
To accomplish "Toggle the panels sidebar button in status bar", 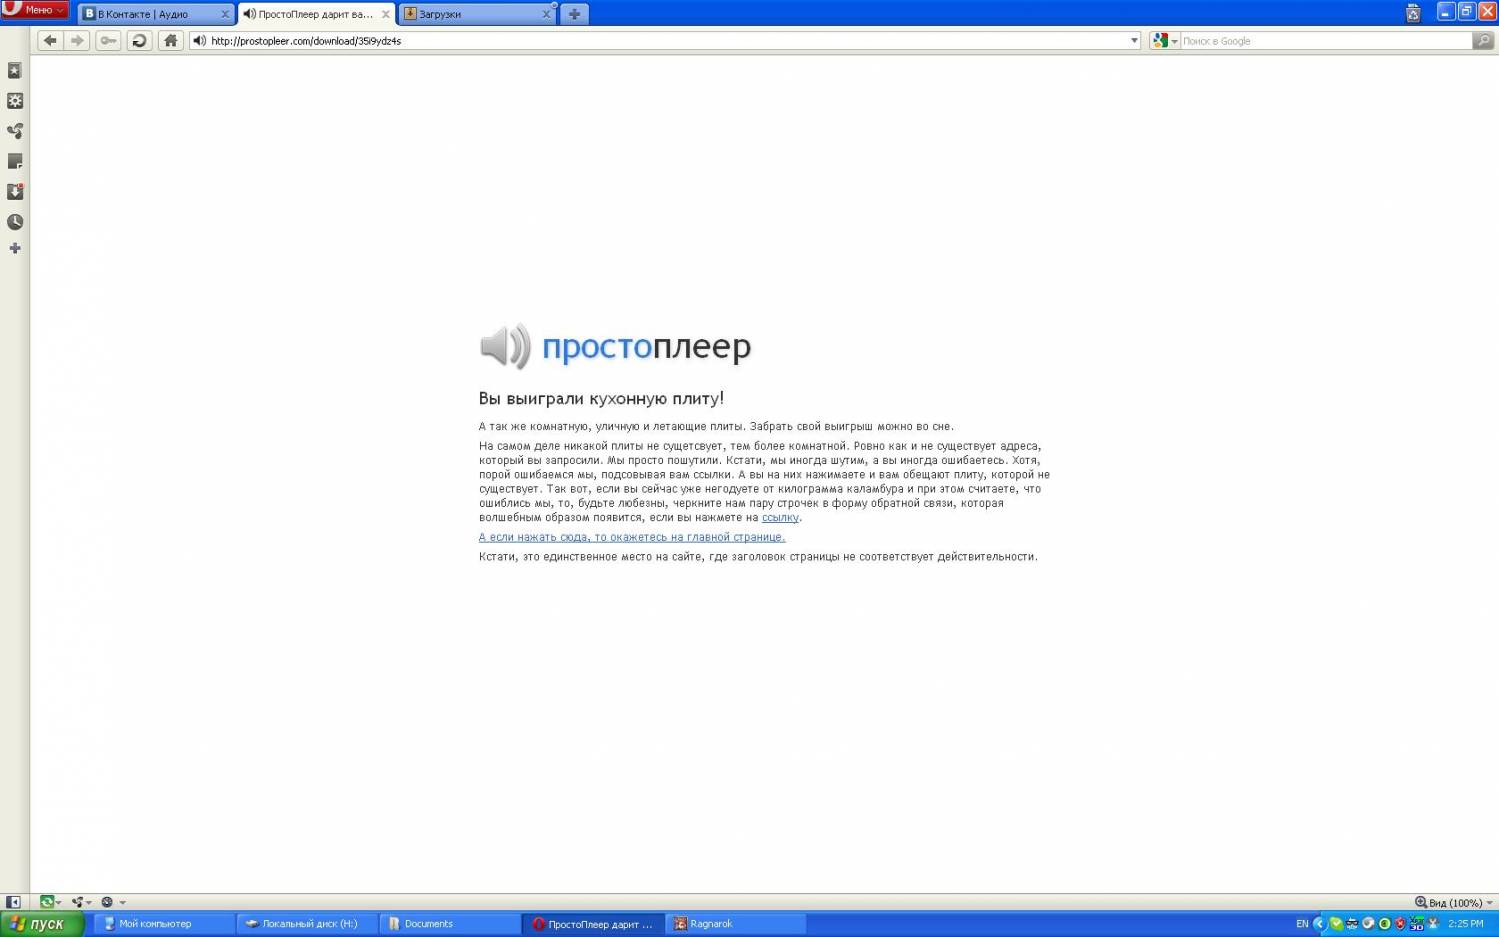I will (13, 902).
